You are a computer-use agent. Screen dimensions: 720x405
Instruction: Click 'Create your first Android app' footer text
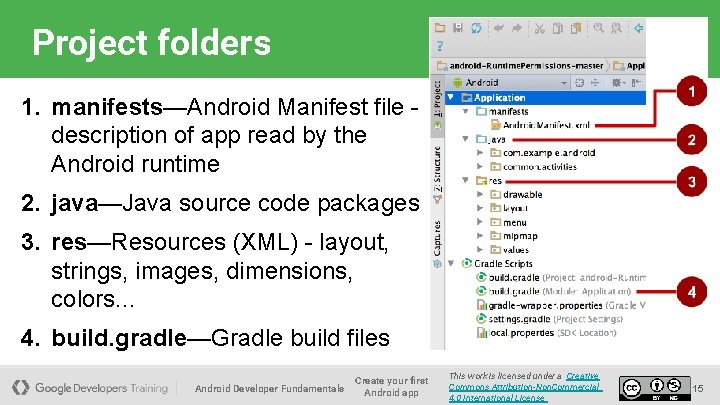click(x=391, y=387)
